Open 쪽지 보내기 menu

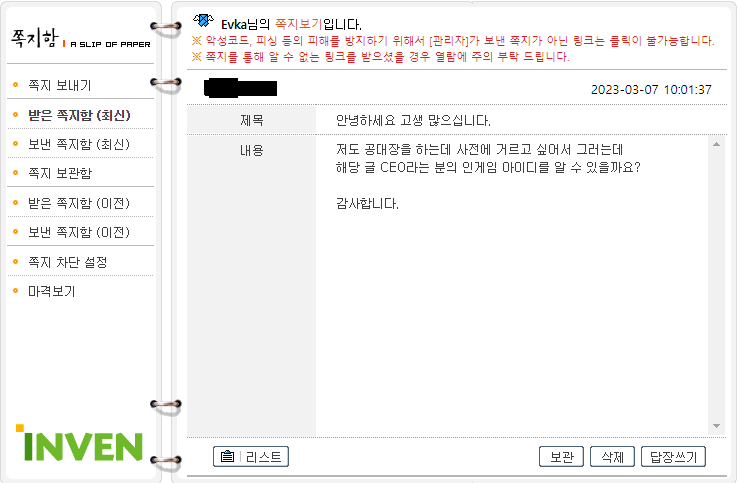click(x=60, y=85)
